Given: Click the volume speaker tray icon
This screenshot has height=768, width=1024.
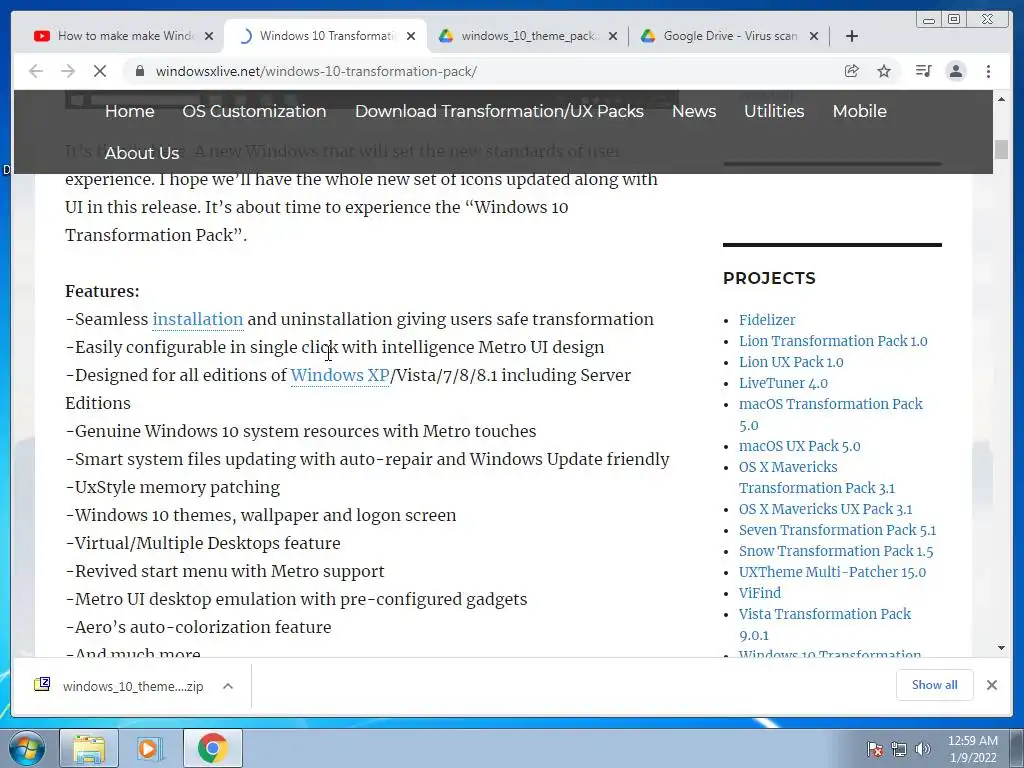Looking at the screenshot, I should 922,749.
